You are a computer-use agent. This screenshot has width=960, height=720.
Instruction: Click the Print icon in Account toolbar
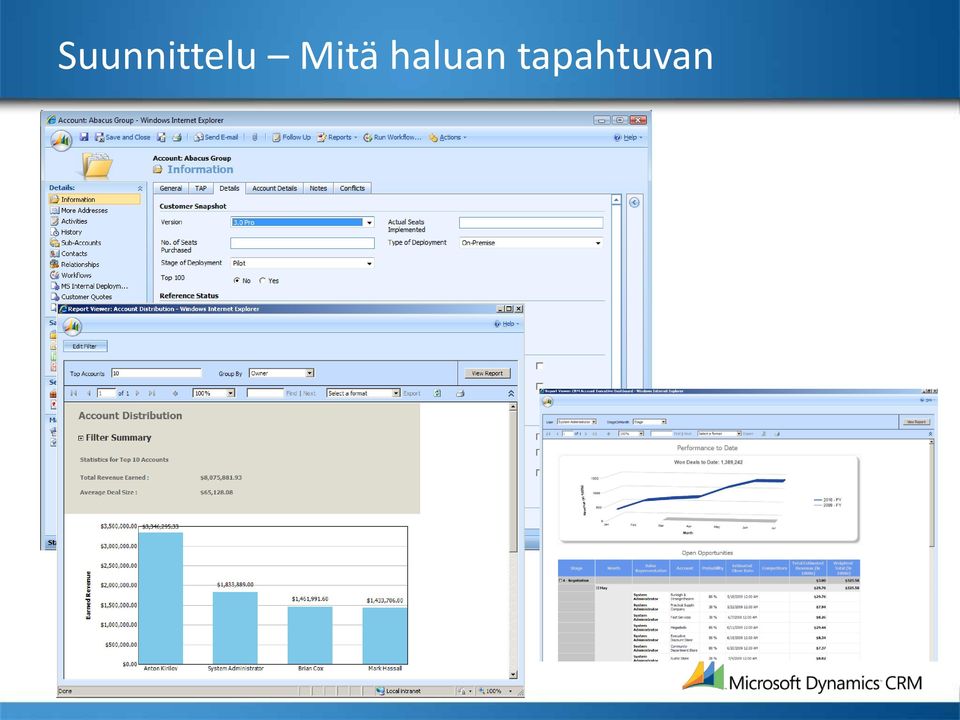tap(177, 137)
